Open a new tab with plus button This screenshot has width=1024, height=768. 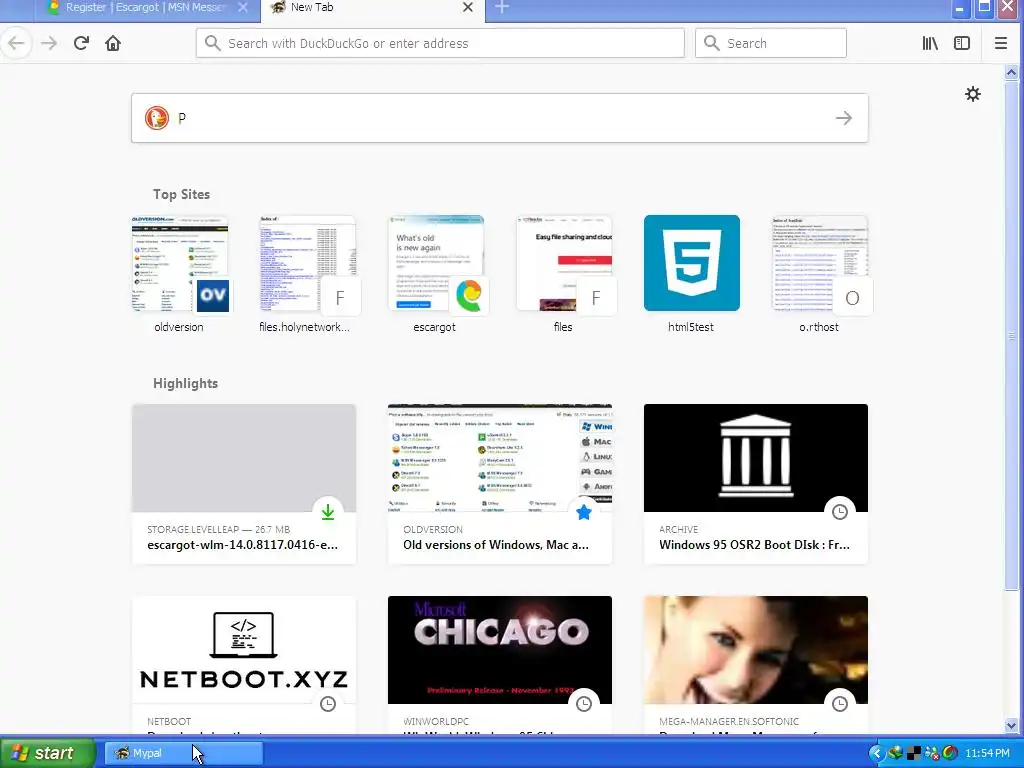[502, 8]
